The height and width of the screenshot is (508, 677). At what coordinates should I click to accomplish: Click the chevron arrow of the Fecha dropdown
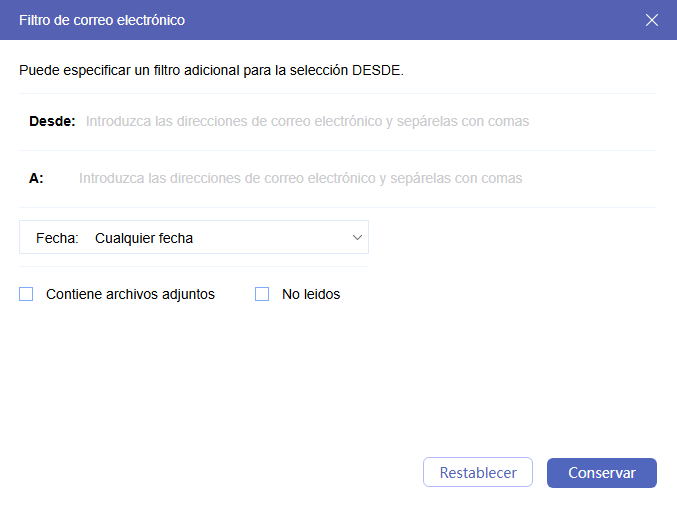coord(357,238)
